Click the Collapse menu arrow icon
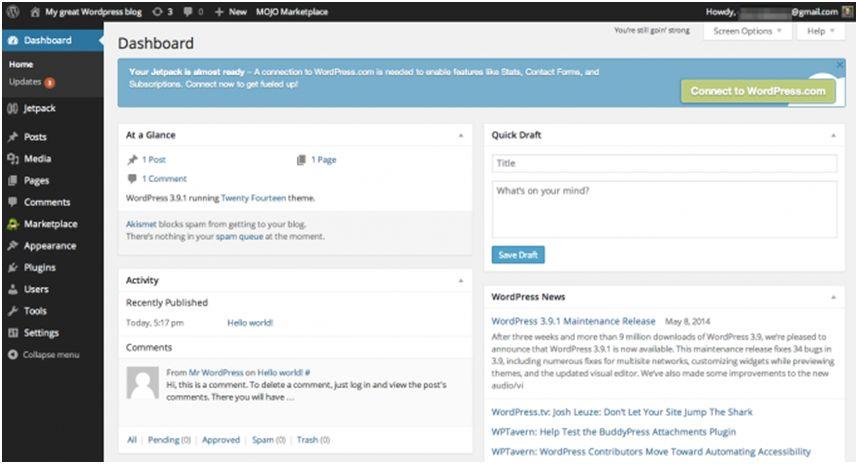858x464 pixels. 13,355
